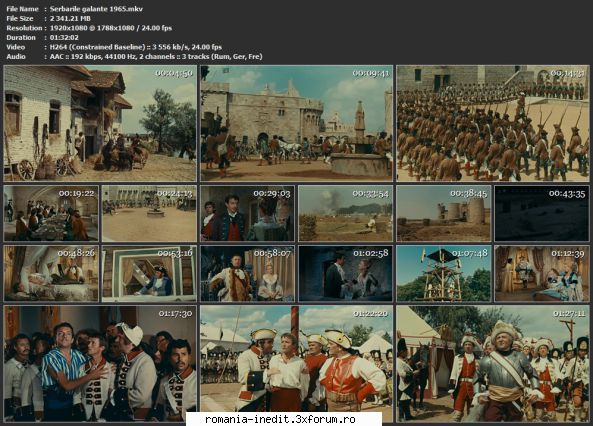
Task: Click the thumbnail timestamped 00:58:07
Action: (247, 274)
